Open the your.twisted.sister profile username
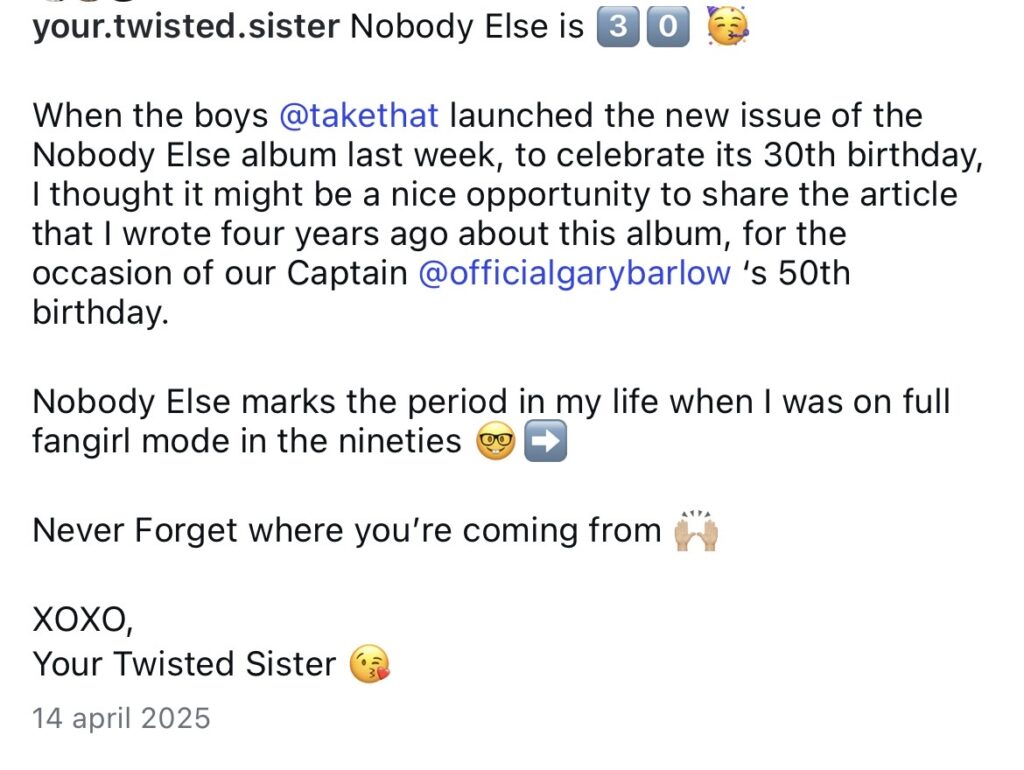This screenshot has width=1024, height=770. click(x=186, y=27)
